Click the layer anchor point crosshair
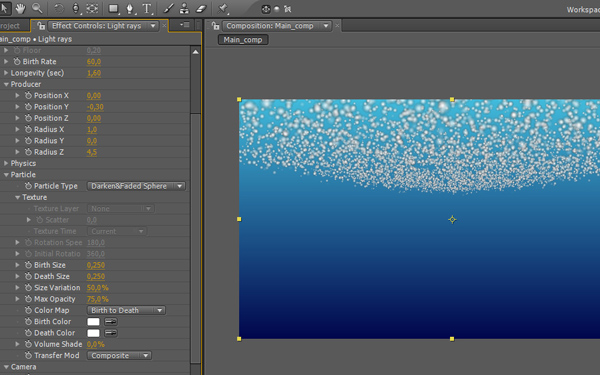Screen dimensions: 600x375 point(452,220)
